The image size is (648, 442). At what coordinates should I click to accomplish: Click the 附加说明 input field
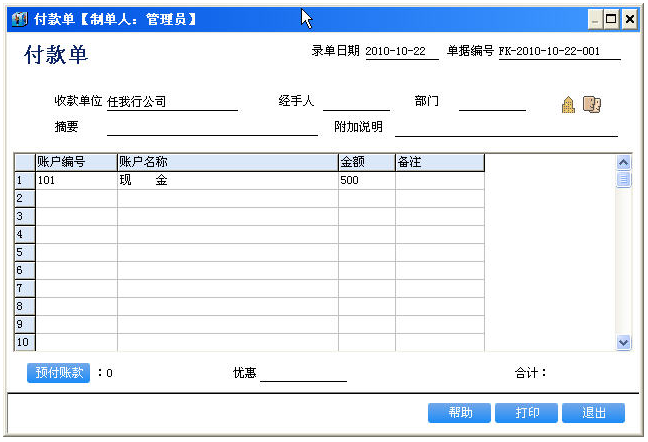pos(506,127)
